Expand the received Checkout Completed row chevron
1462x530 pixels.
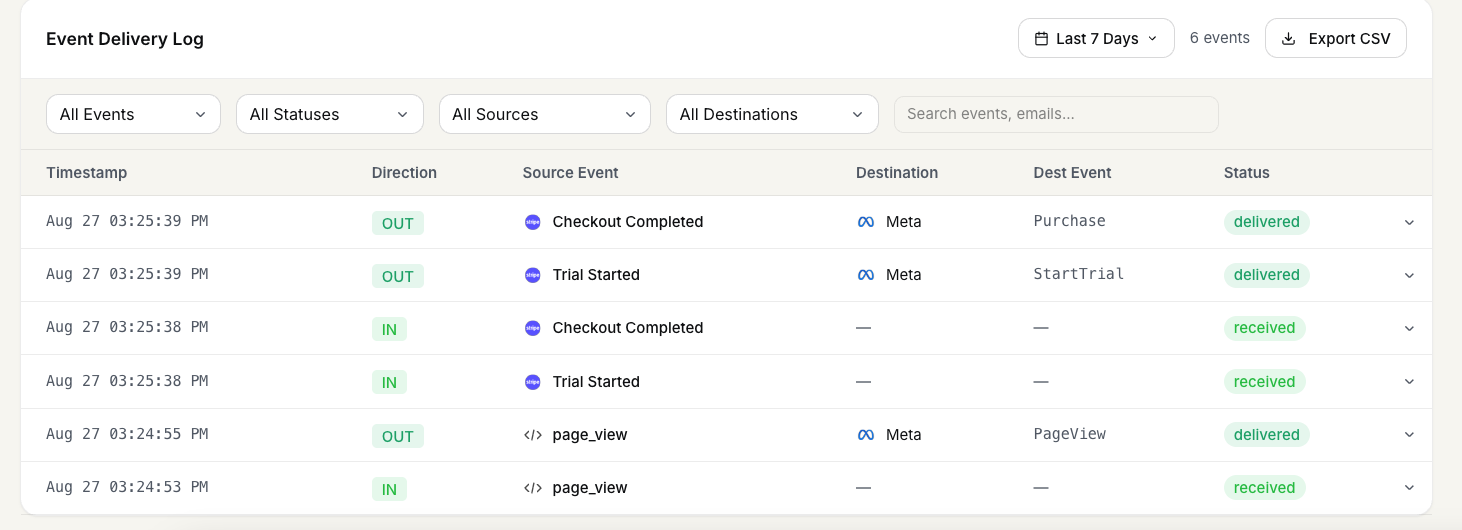point(1409,328)
